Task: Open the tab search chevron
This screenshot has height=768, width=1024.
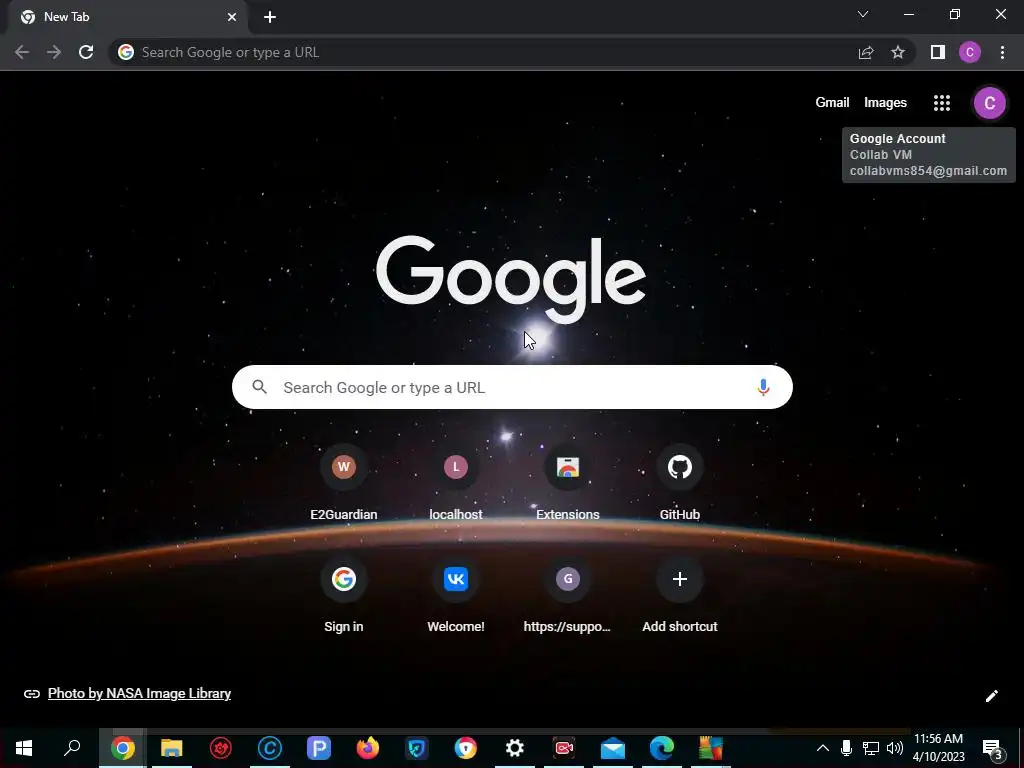Action: click(x=863, y=14)
